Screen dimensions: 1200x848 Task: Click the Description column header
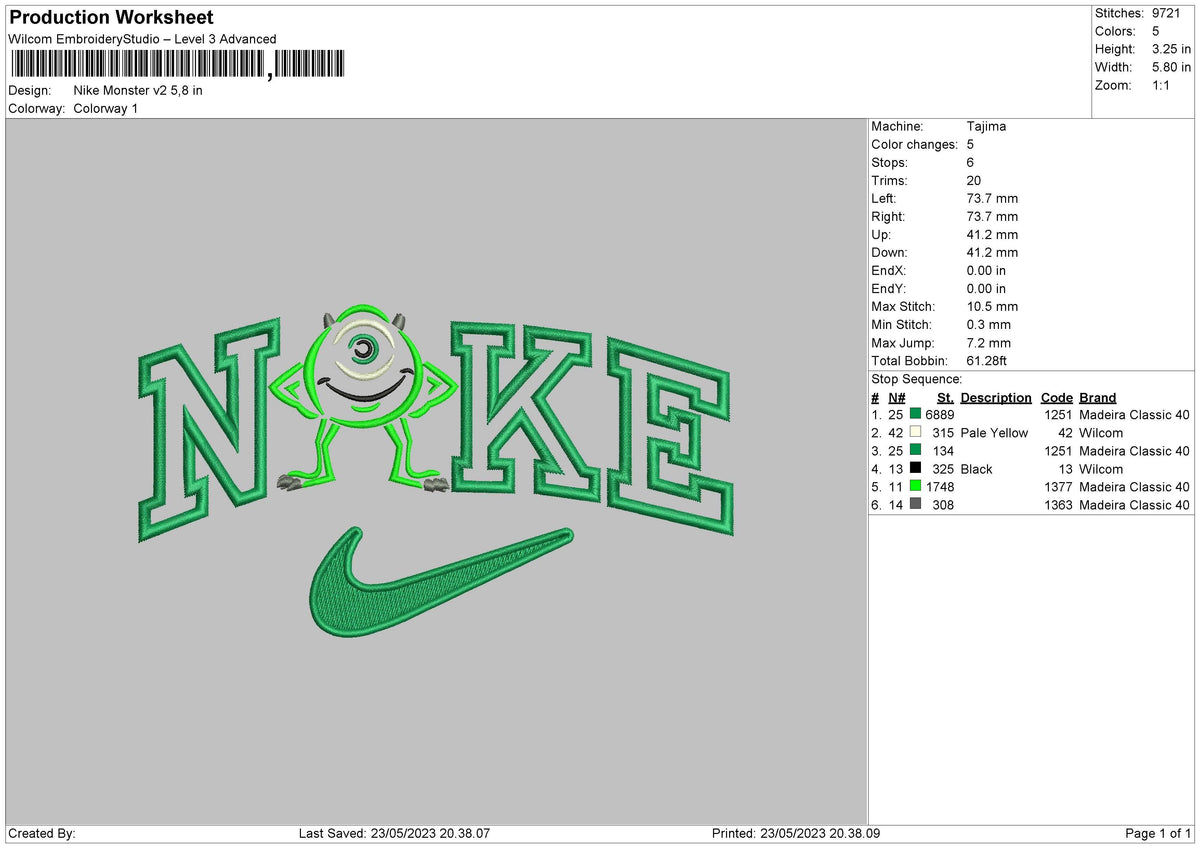[x=996, y=397]
